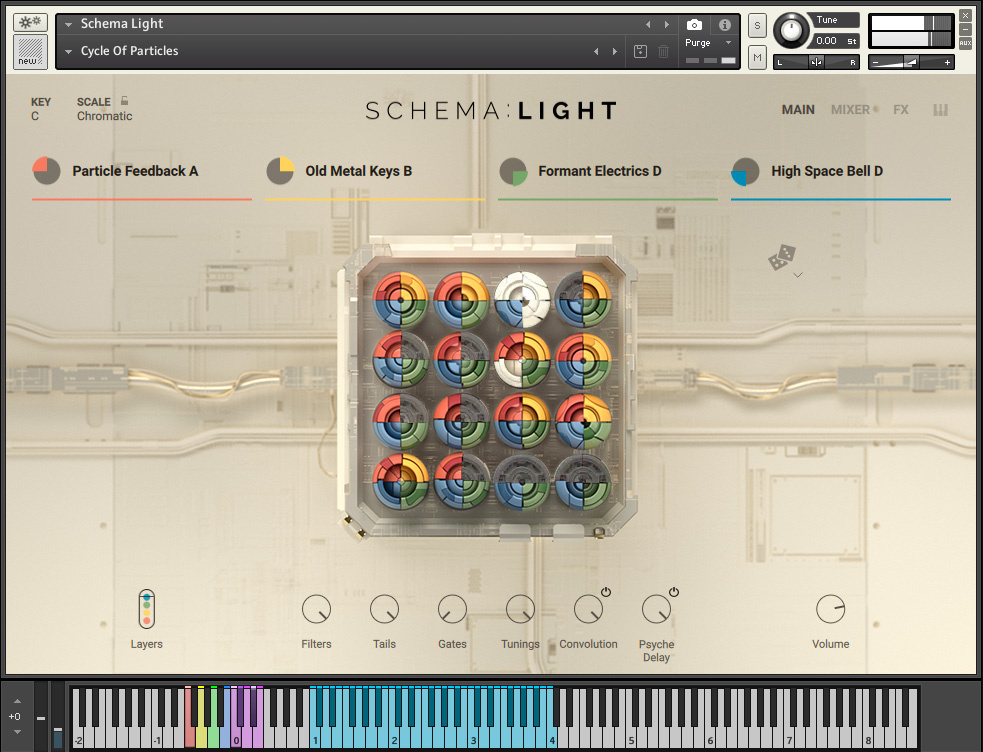Click the Layers capsule icon
This screenshot has width=983, height=752.
(x=147, y=609)
